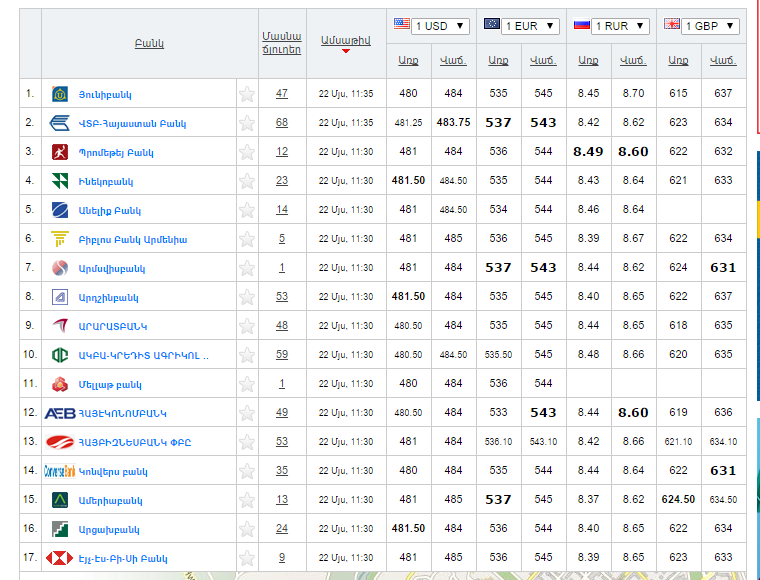Viewport: 760px width, 580px height.
Task: Sort by the GBP Վաճ. sell column
Action: click(723, 61)
